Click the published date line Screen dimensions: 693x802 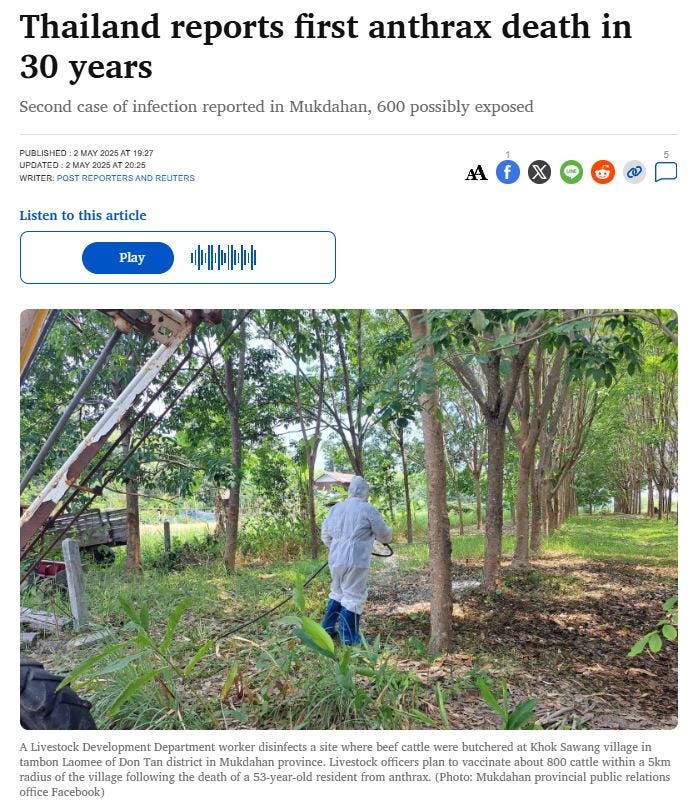click(86, 153)
